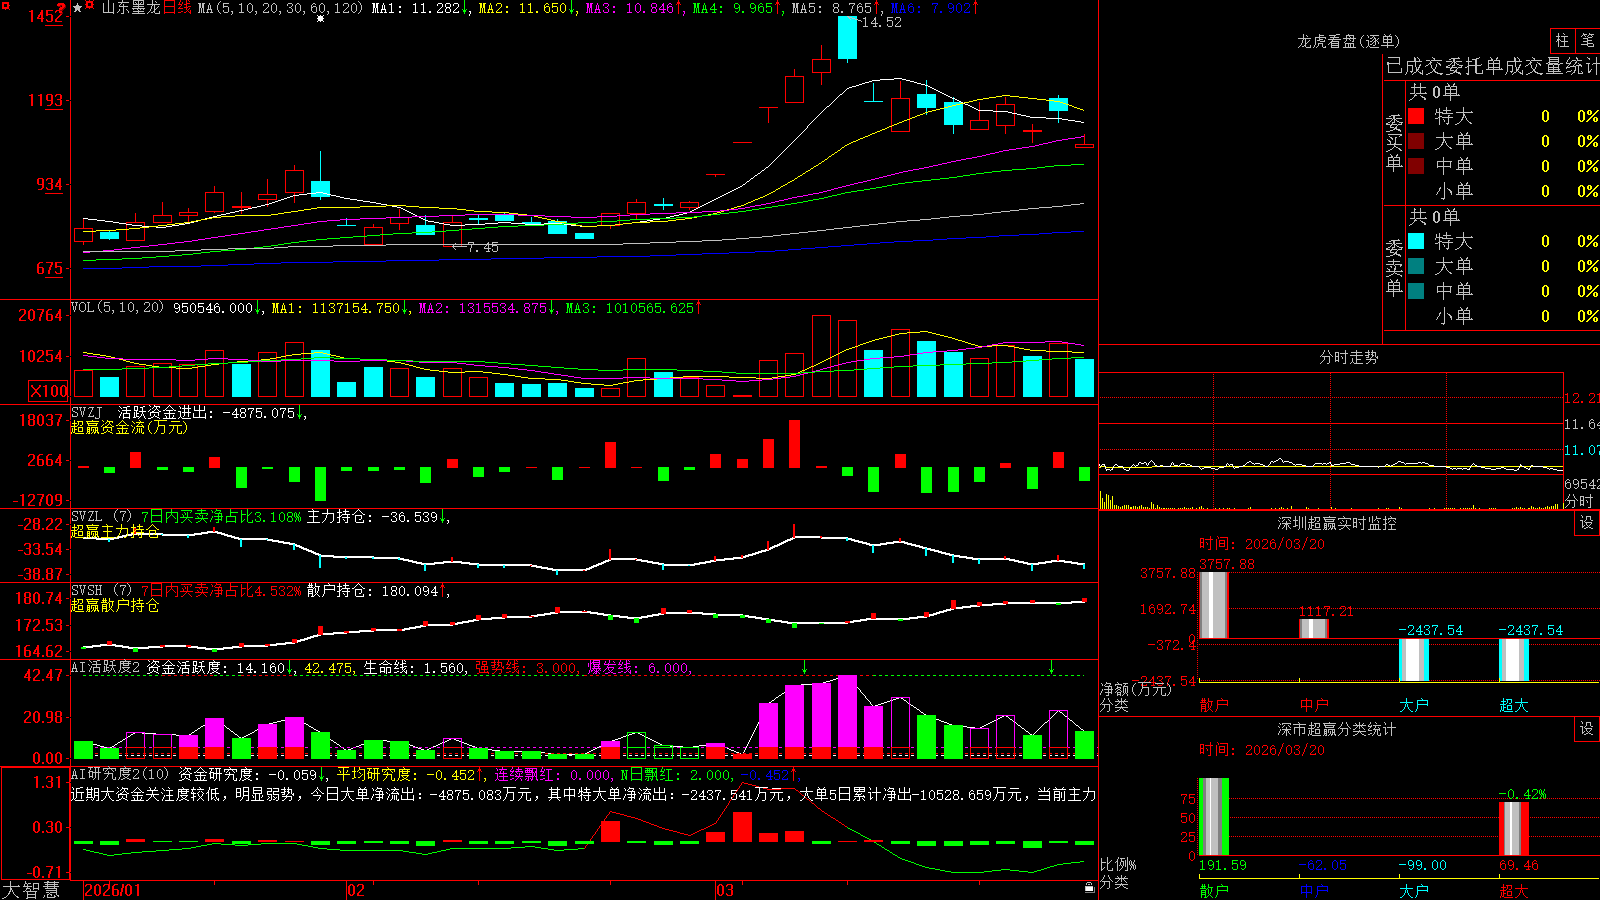Click the 分时走势 panel title
The height and width of the screenshot is (900, 1600).
(1348, 357)
